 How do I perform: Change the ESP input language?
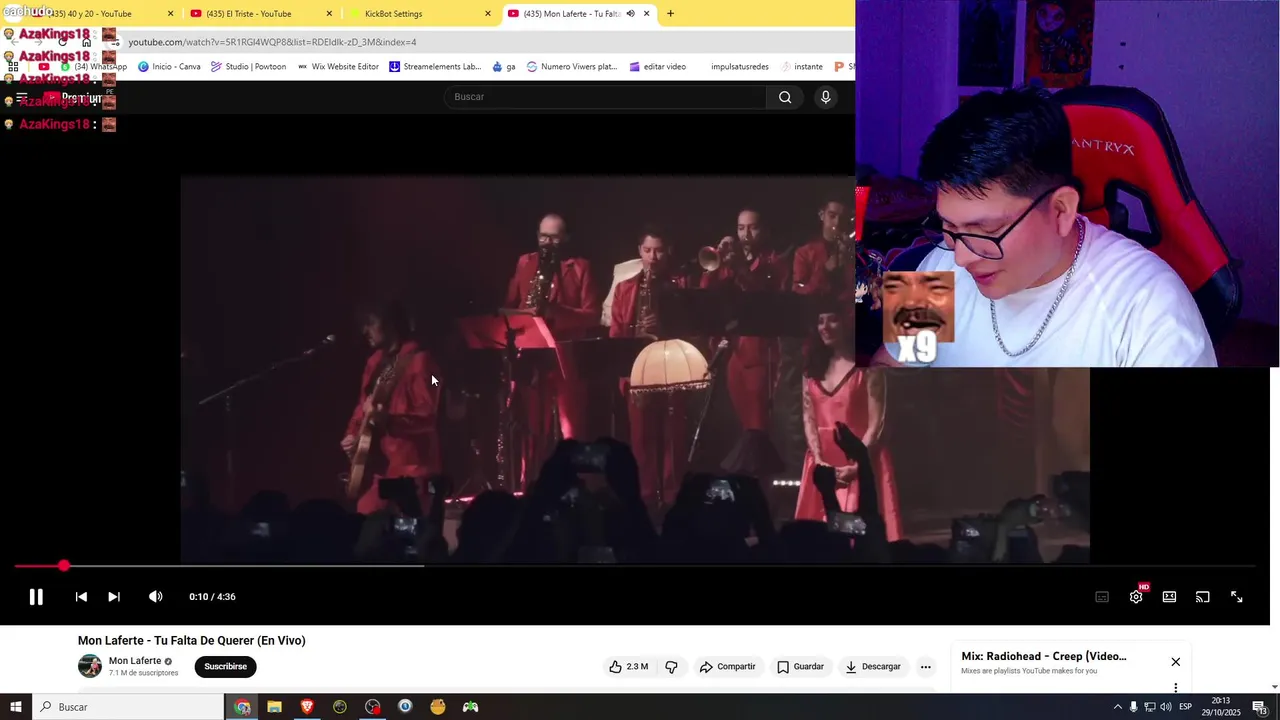(x=1185, y=707)
